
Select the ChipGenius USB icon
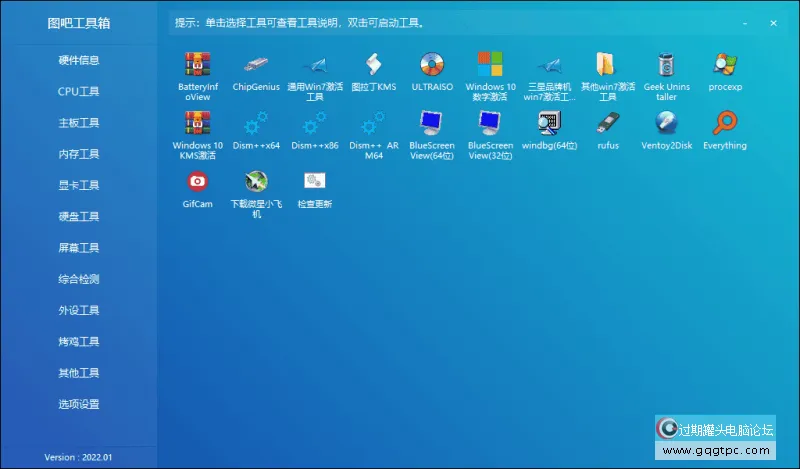point(256,64)
